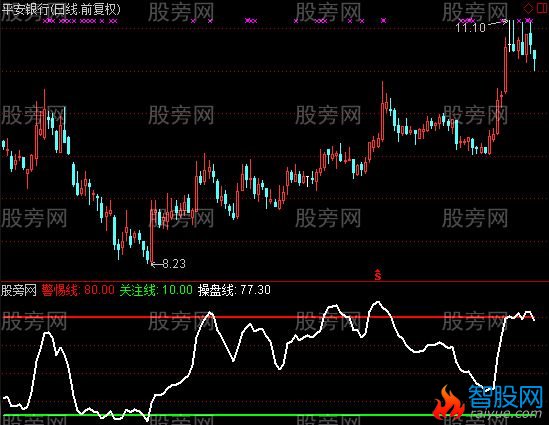Click the red S signal marker

point(377,275)
